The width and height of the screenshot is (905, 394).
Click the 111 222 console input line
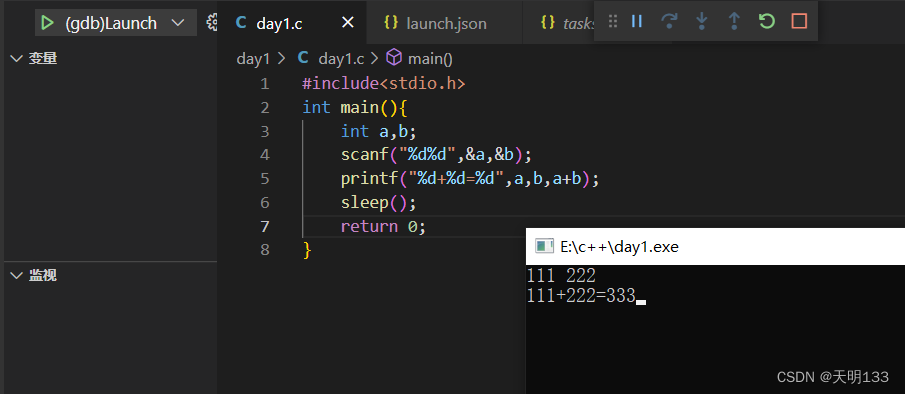click(561, 275)
